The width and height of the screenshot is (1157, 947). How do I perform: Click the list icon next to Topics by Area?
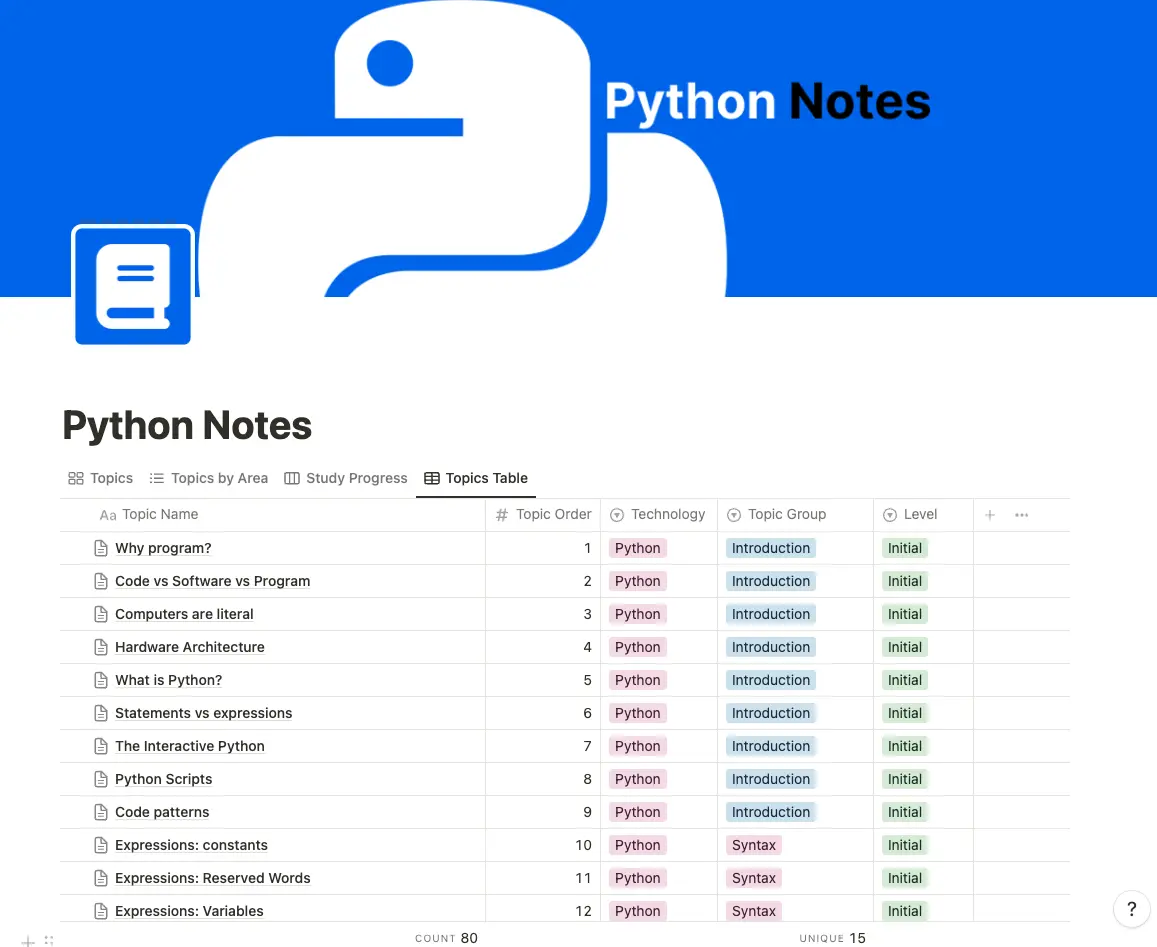click(x=157, y=478)
